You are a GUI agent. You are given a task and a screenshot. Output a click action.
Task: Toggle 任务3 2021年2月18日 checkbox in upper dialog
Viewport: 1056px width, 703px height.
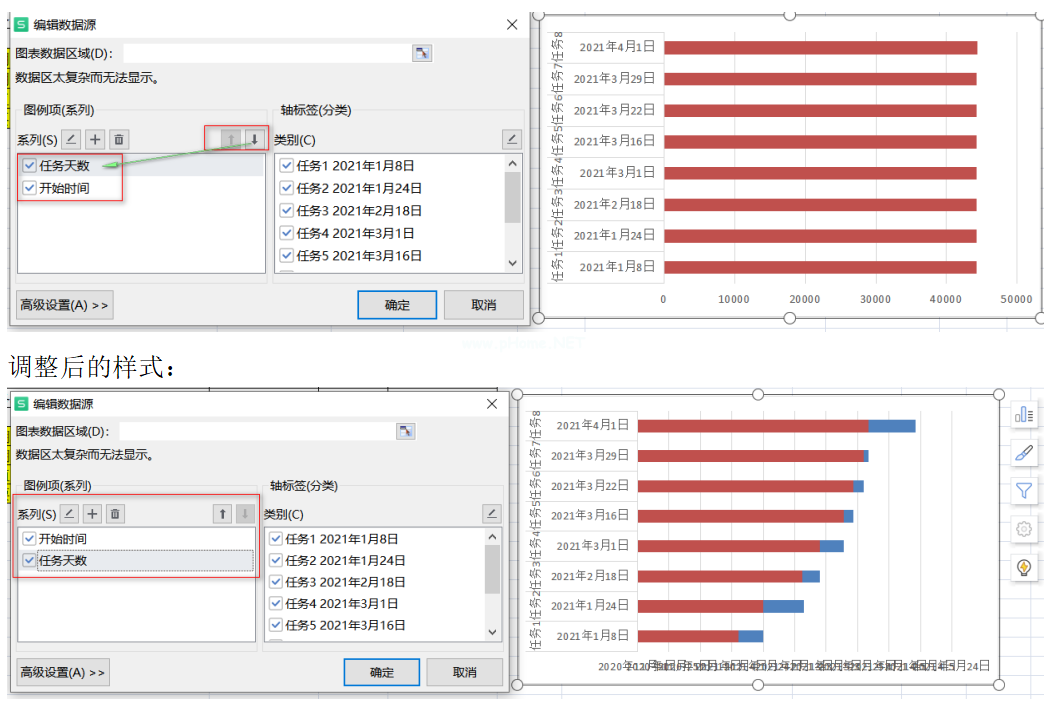click(x=287, y=211)
